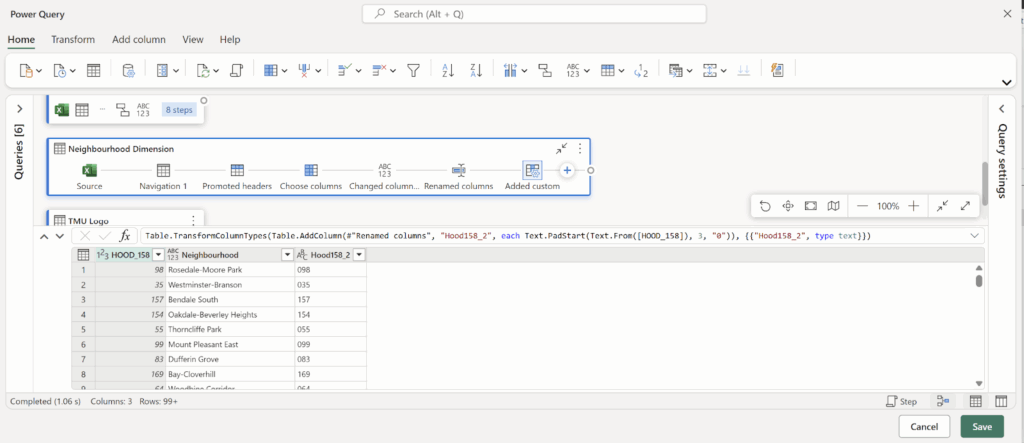This screenshot has height=443, width=1024.
Task: Click the fx formula icon
Action: coord(125,236)
